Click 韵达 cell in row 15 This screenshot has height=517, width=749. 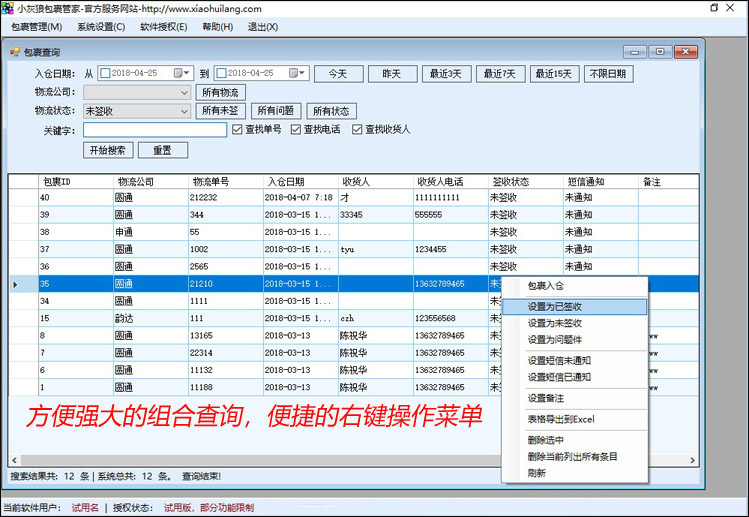150,318
